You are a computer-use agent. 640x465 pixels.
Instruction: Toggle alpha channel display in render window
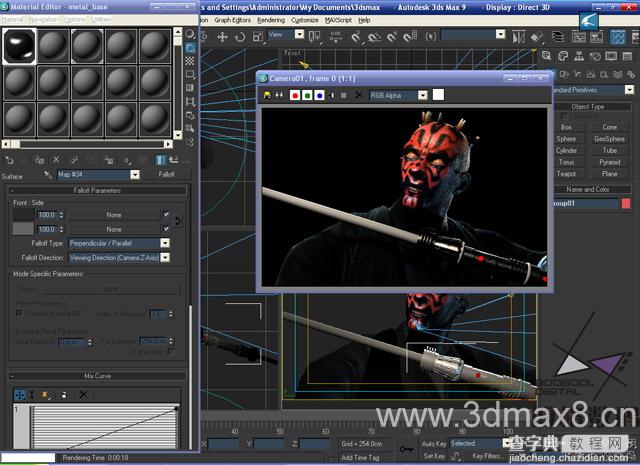point(331,95)
